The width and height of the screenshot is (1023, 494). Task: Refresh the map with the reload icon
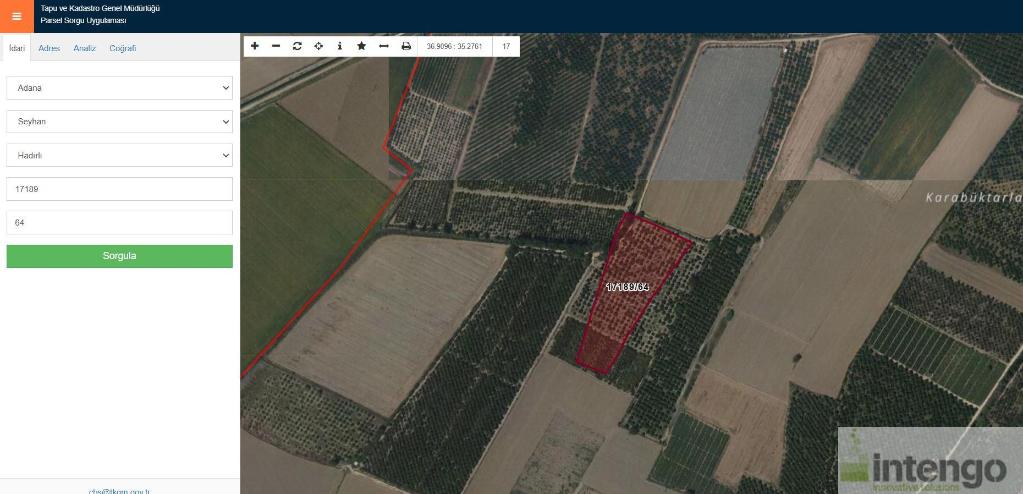coord(297,46)
